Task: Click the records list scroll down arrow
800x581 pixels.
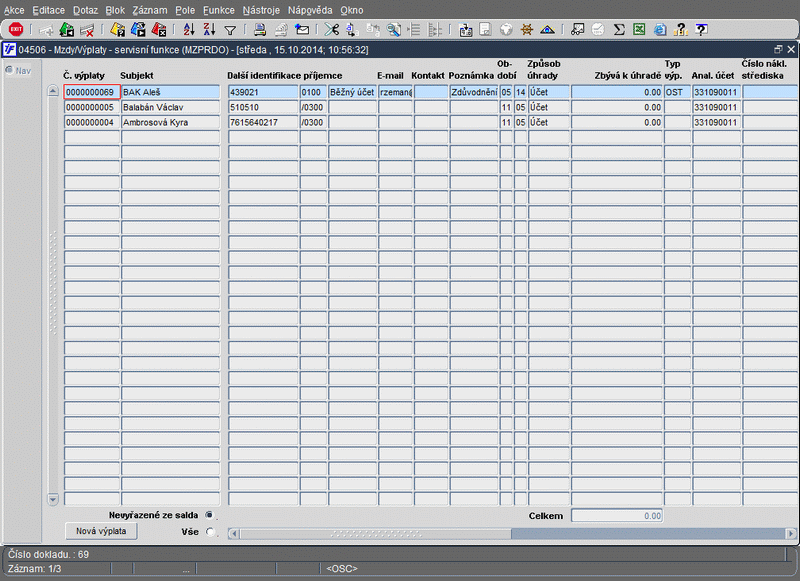Action: click(x=53, y=499)
